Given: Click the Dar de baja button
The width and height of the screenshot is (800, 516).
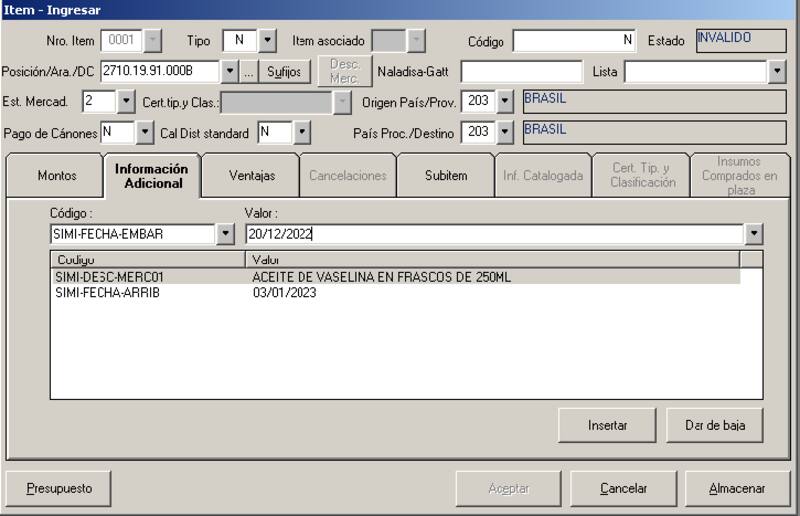Looking at the screenshot, I should pyautogui.click(x=715, y=425).
